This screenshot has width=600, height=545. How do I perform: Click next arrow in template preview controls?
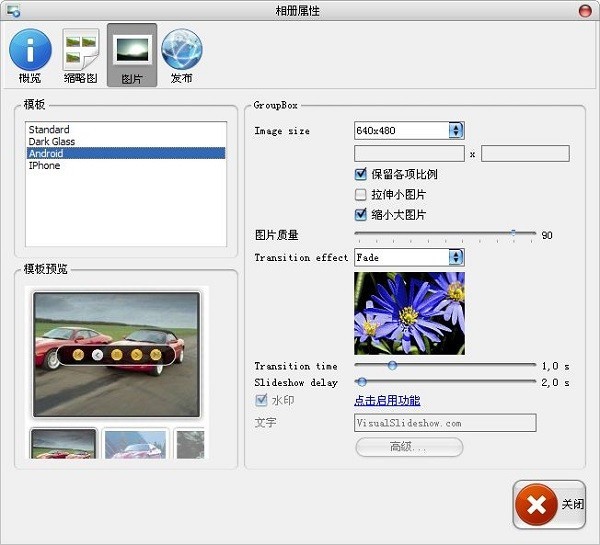coord(136,355)
